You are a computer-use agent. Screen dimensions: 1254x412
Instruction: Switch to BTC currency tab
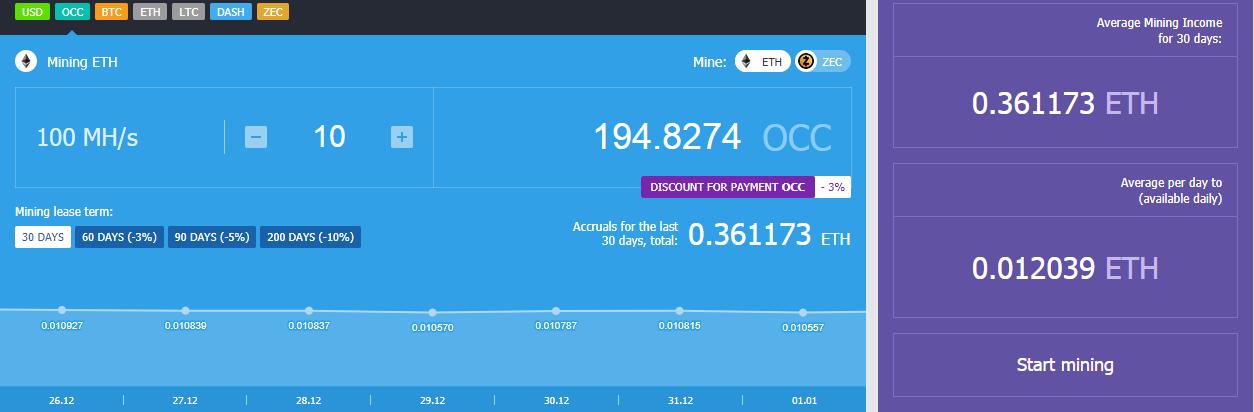(111, 12)
